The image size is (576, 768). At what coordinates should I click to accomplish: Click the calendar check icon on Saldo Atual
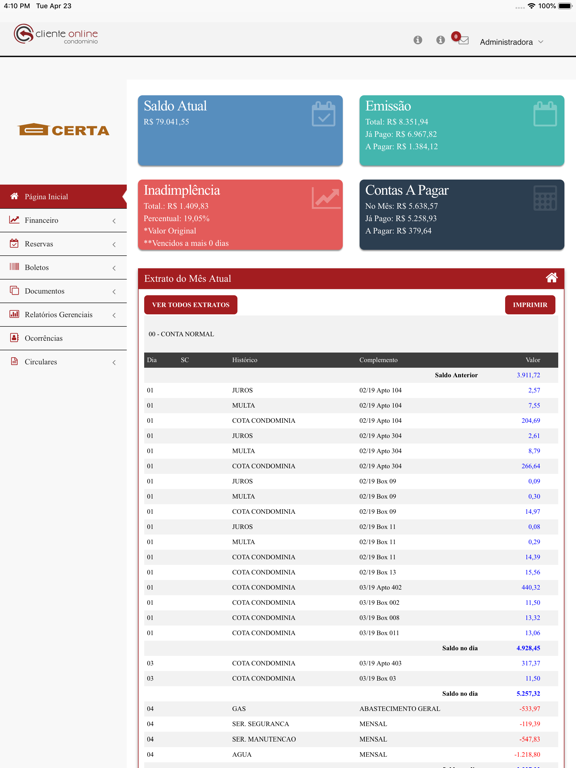point(324,114)
